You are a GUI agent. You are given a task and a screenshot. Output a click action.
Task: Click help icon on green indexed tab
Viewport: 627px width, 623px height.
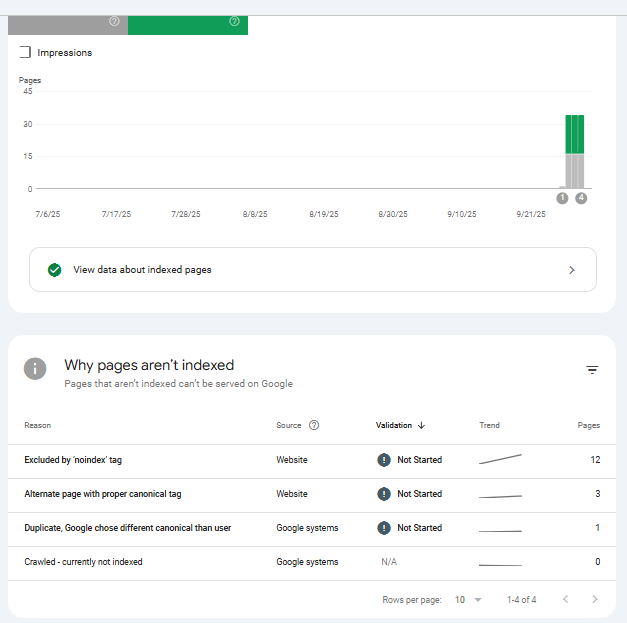[234, 21]
